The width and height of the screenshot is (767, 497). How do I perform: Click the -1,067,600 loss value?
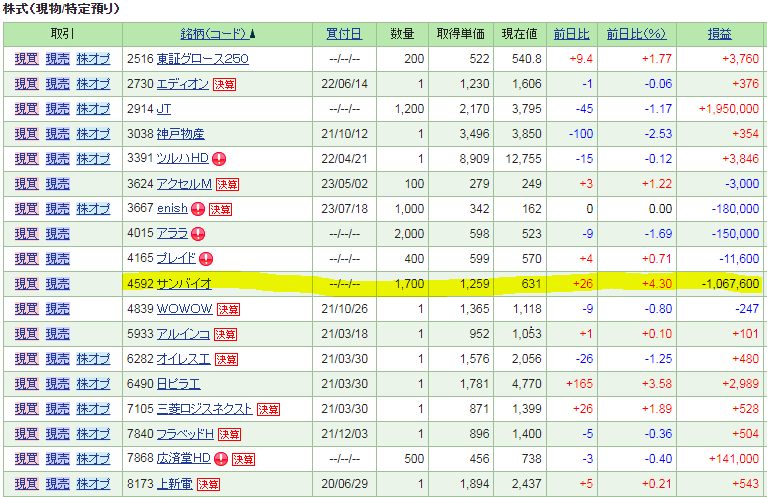point(730,284)
